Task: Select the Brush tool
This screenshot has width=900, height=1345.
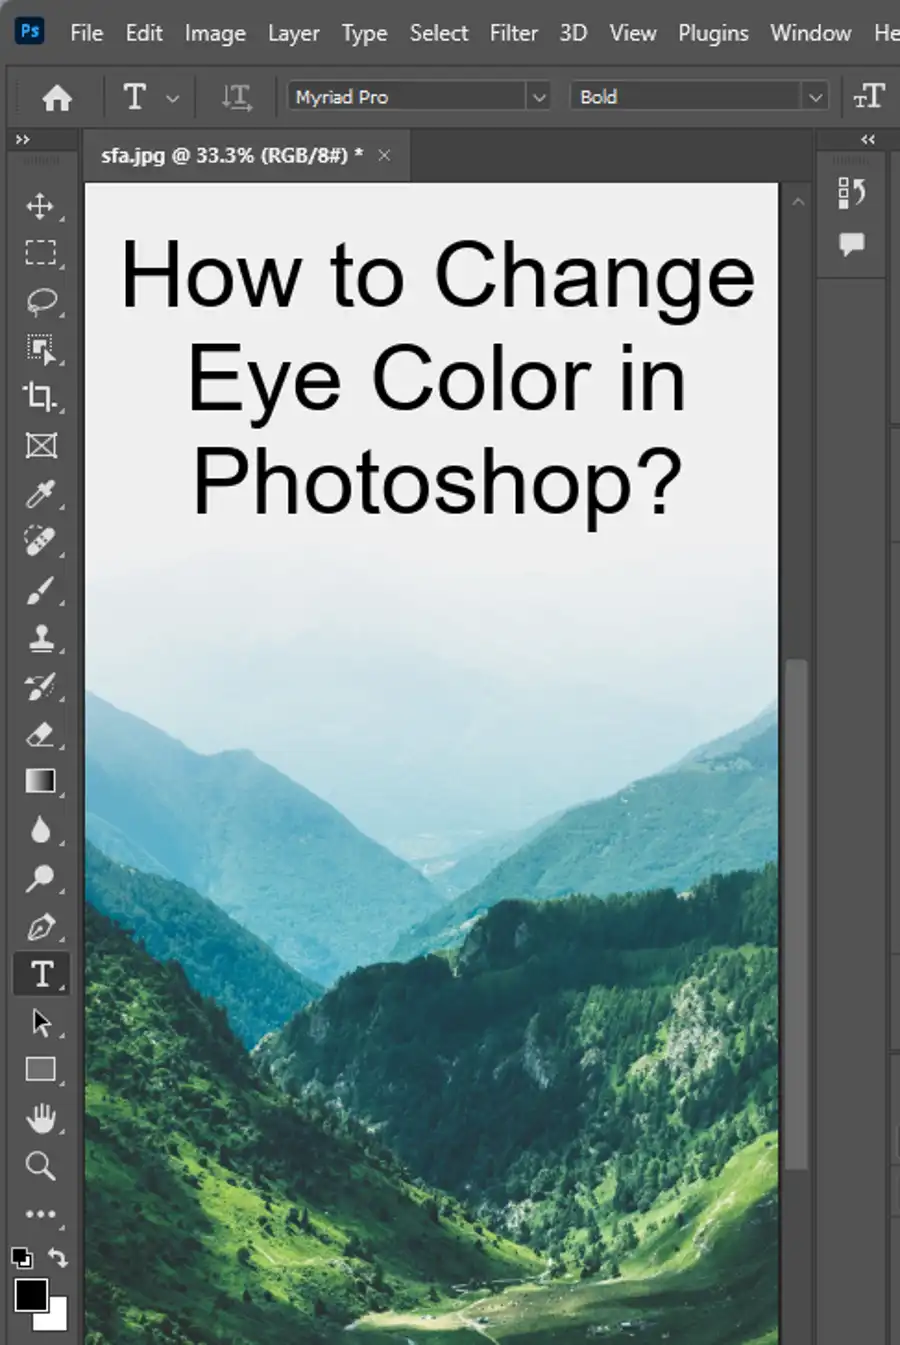Action: [x=40, y=590]
